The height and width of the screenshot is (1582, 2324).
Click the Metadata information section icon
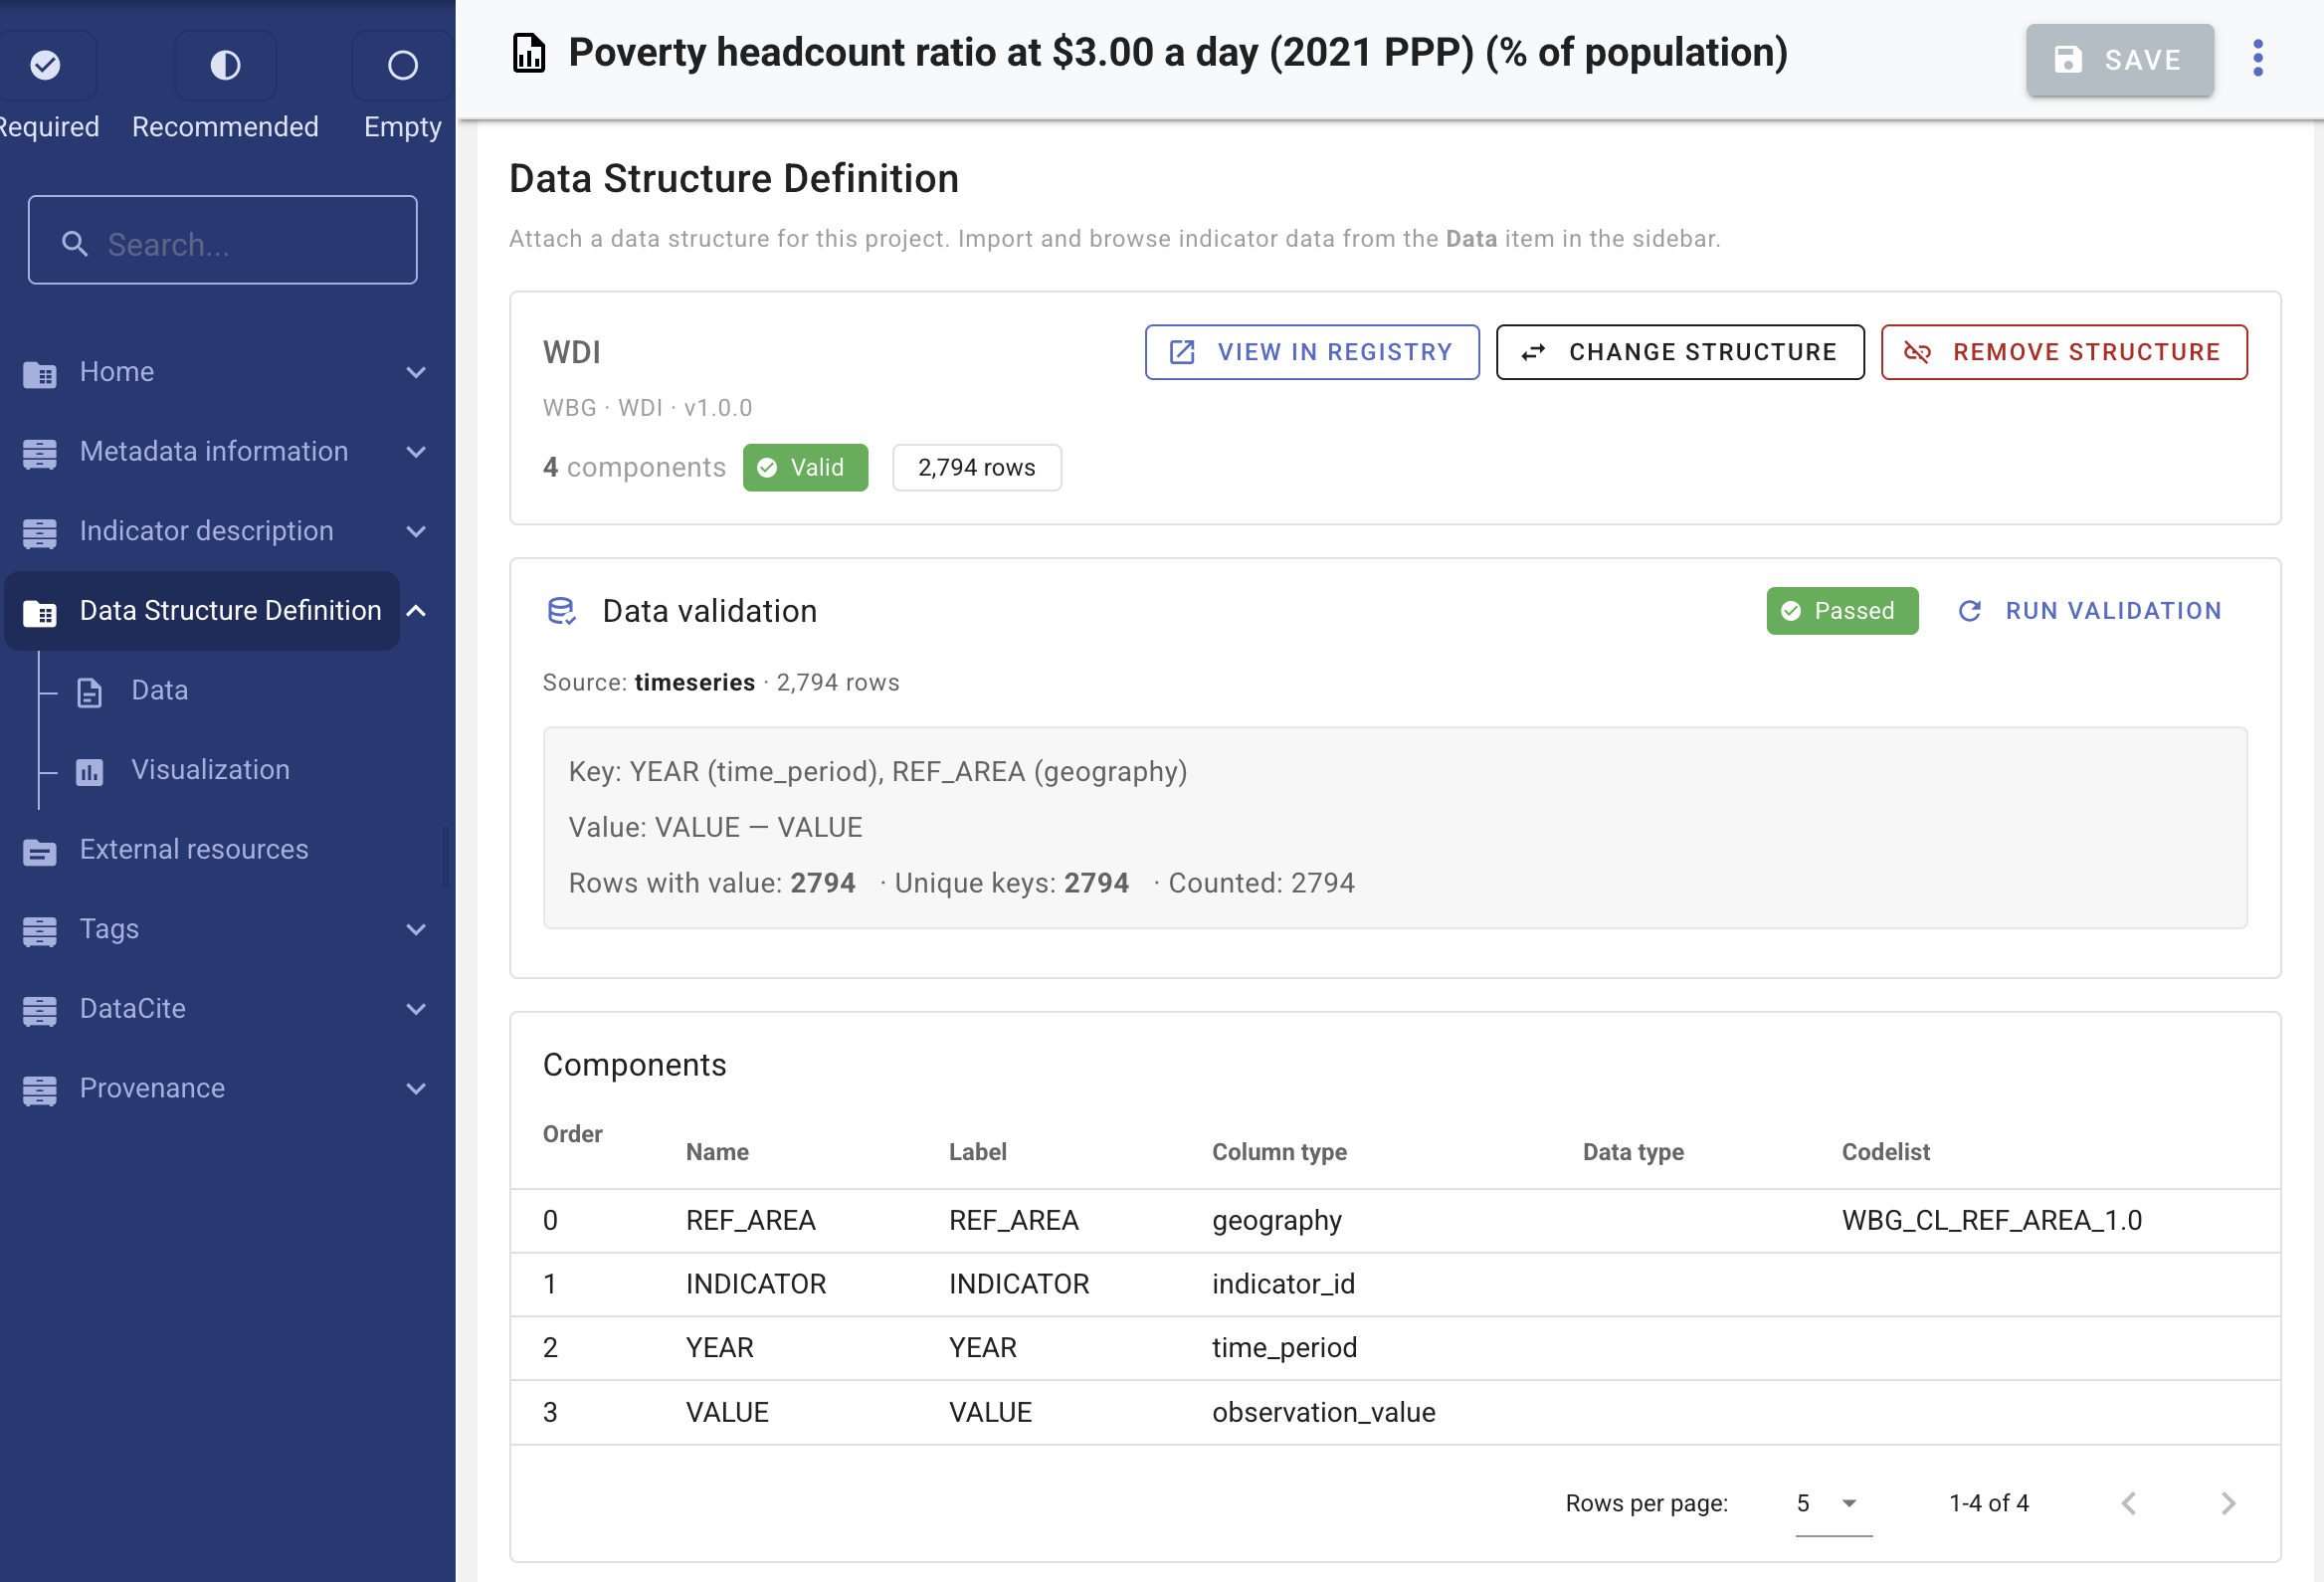click(40, 453)
